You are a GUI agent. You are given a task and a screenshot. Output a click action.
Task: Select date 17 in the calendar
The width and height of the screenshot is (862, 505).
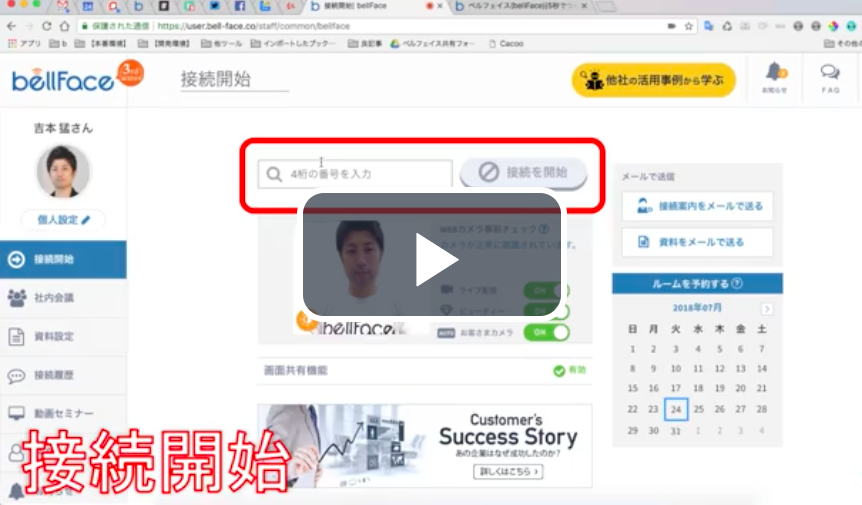pos(676,388)
